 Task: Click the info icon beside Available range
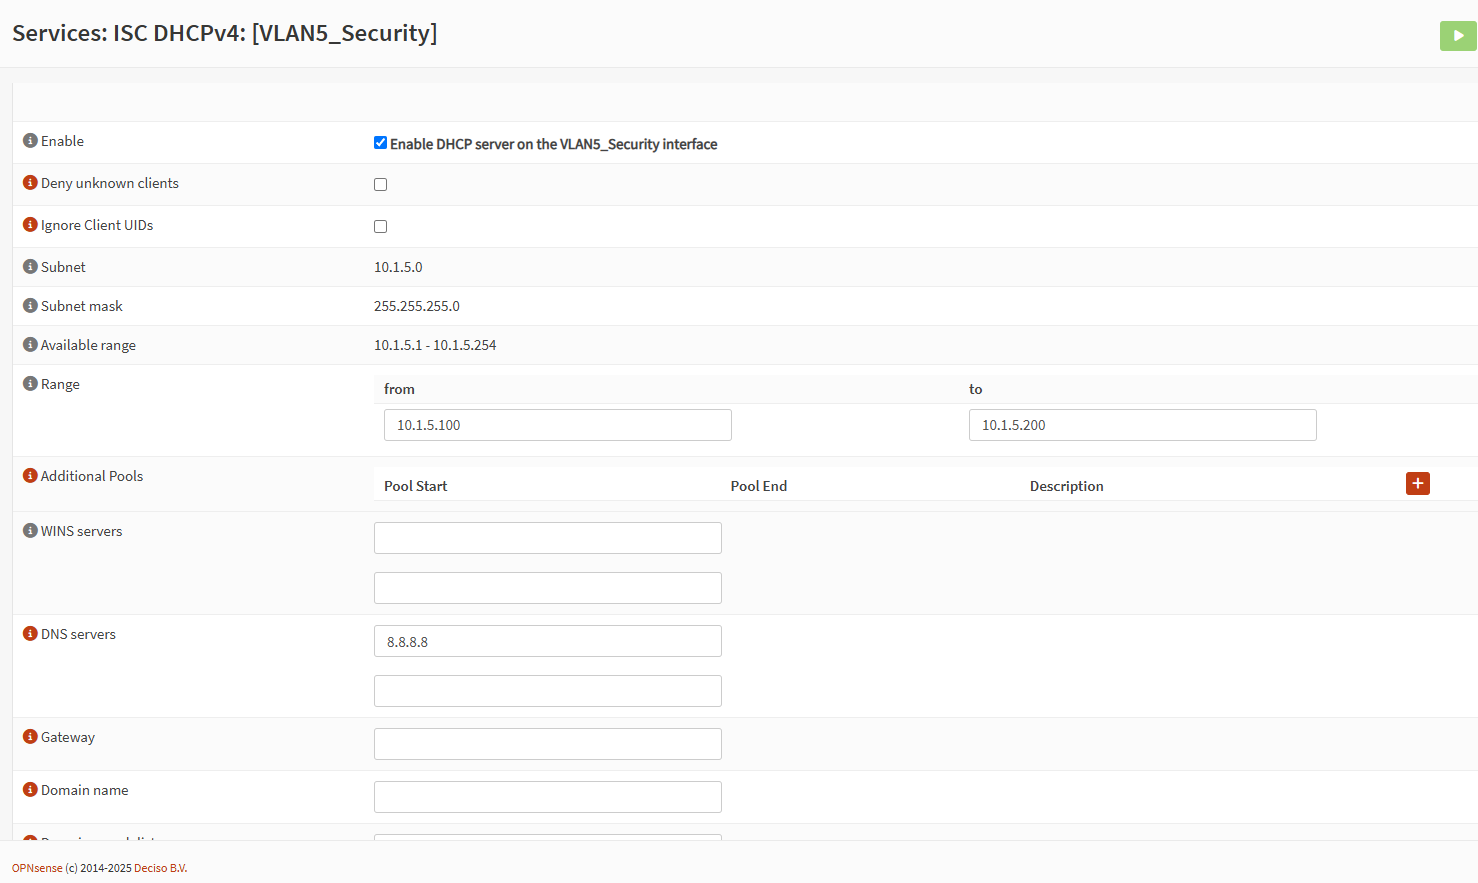[x=29, y=344]
